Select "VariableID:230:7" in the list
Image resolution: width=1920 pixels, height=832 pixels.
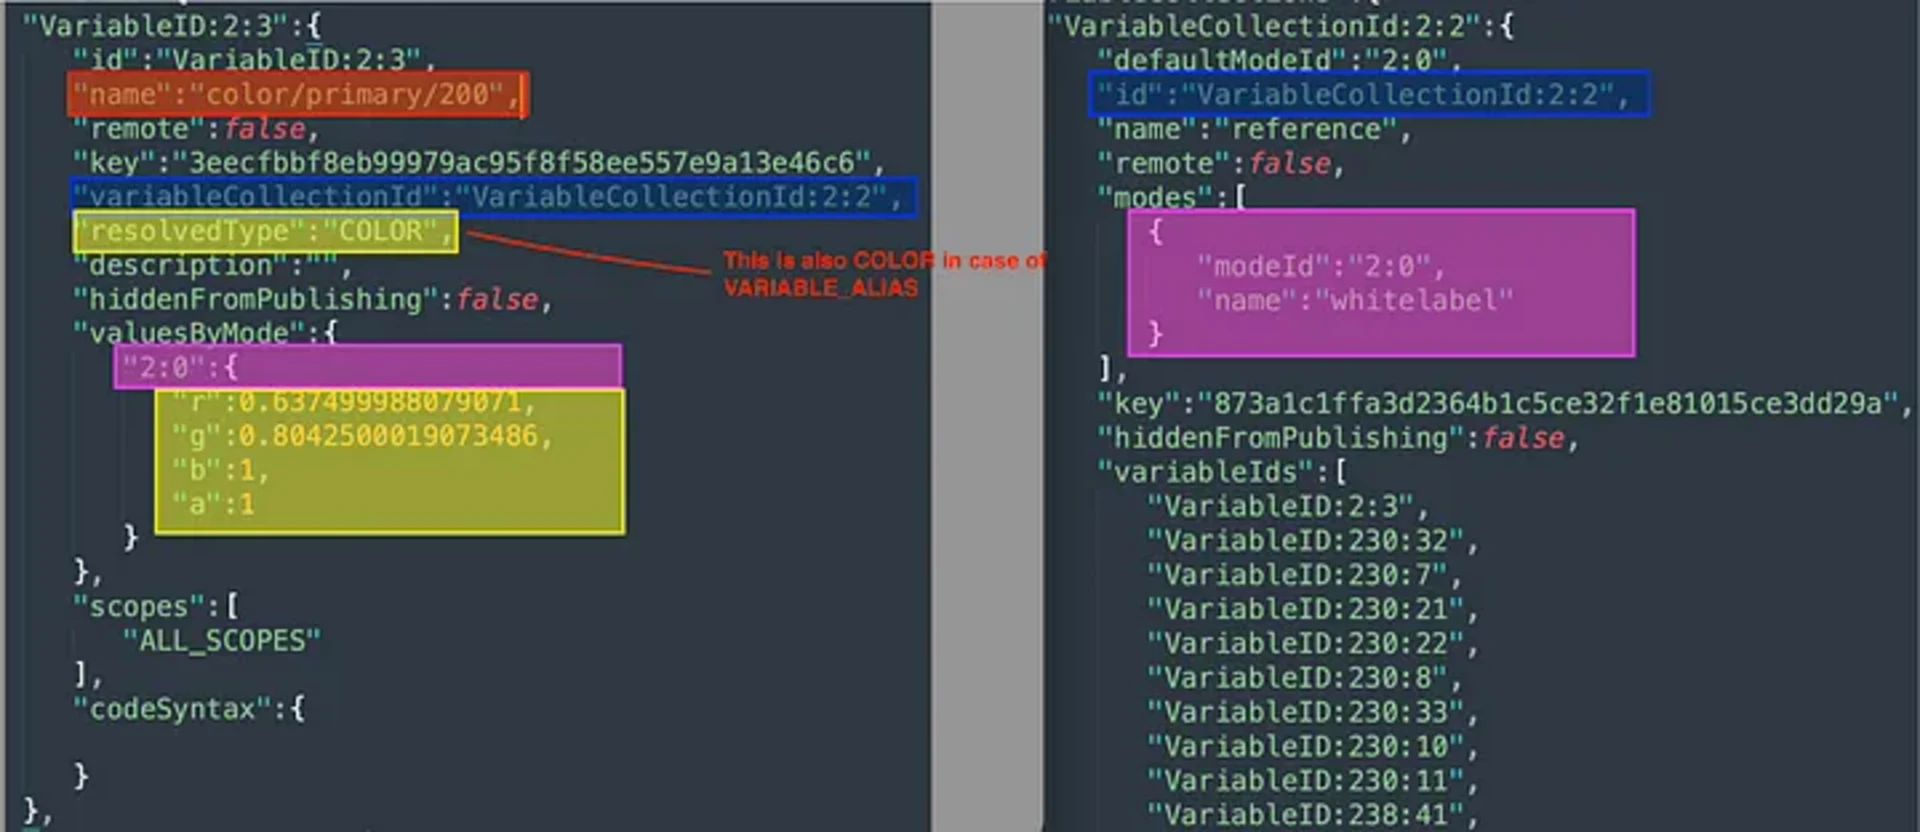[1305, 574]
